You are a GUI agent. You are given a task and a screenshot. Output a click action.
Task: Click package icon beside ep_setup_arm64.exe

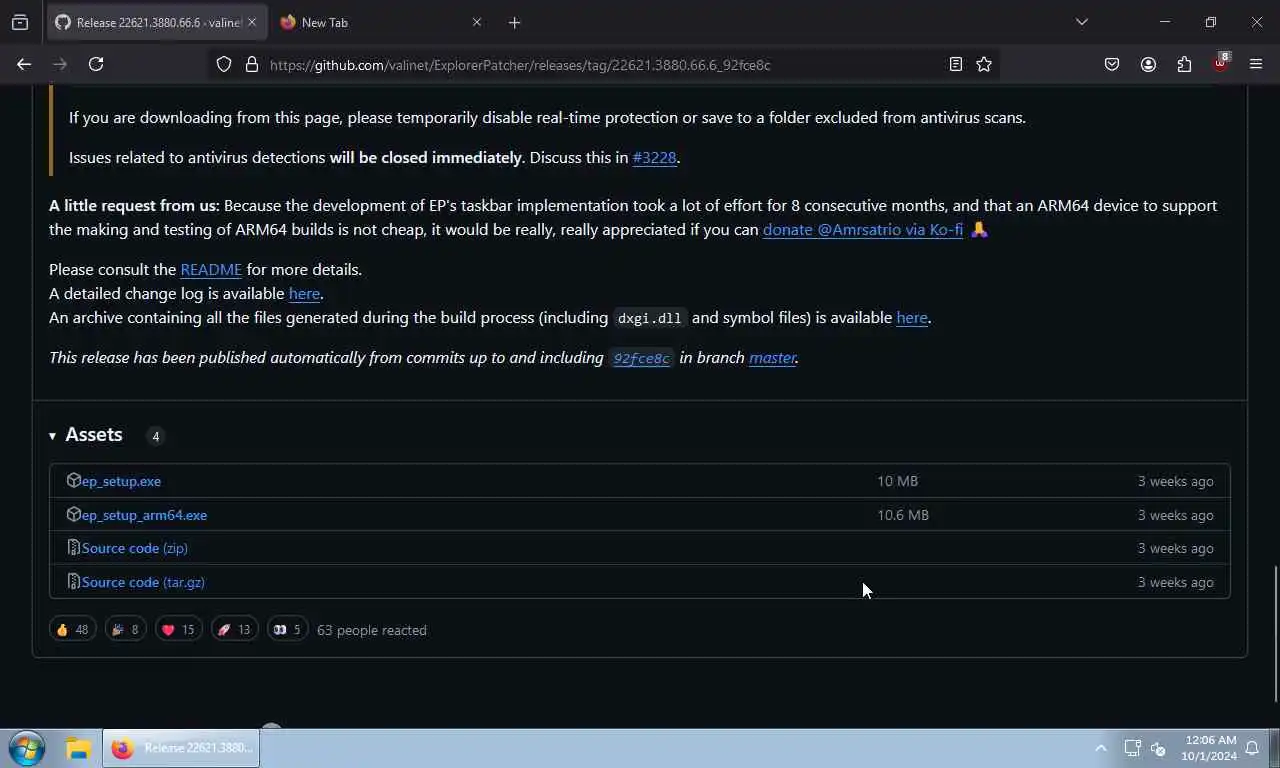click(x=73, y=515)
